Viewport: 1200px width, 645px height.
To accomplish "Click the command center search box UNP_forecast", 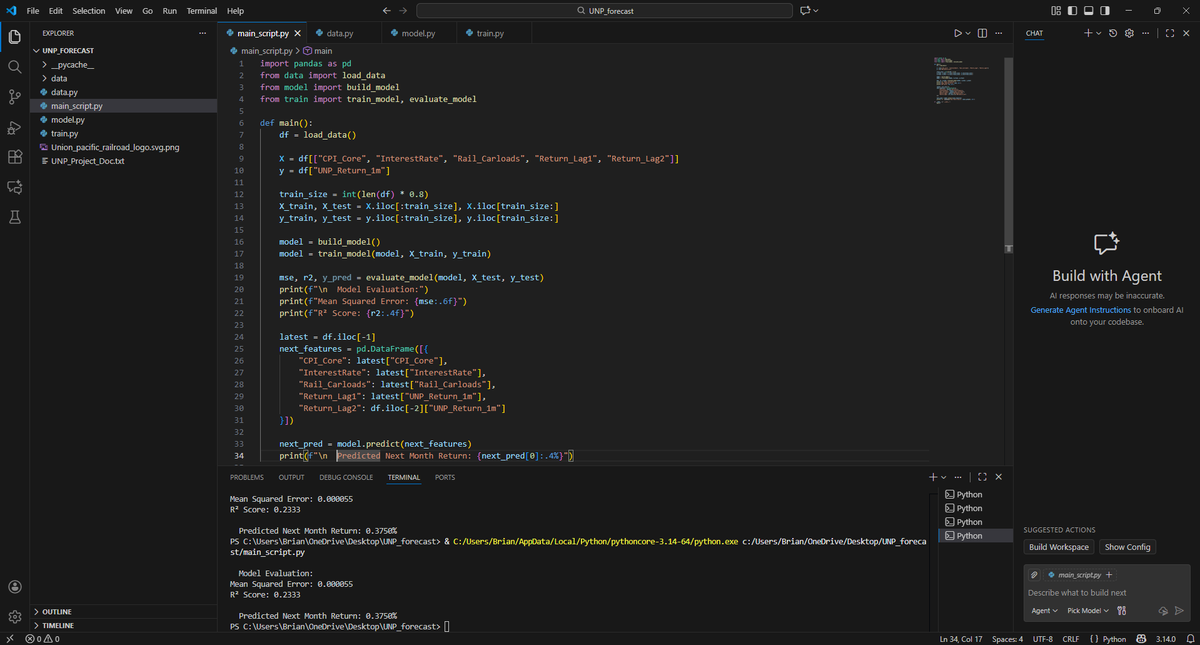I will (606, 10).
